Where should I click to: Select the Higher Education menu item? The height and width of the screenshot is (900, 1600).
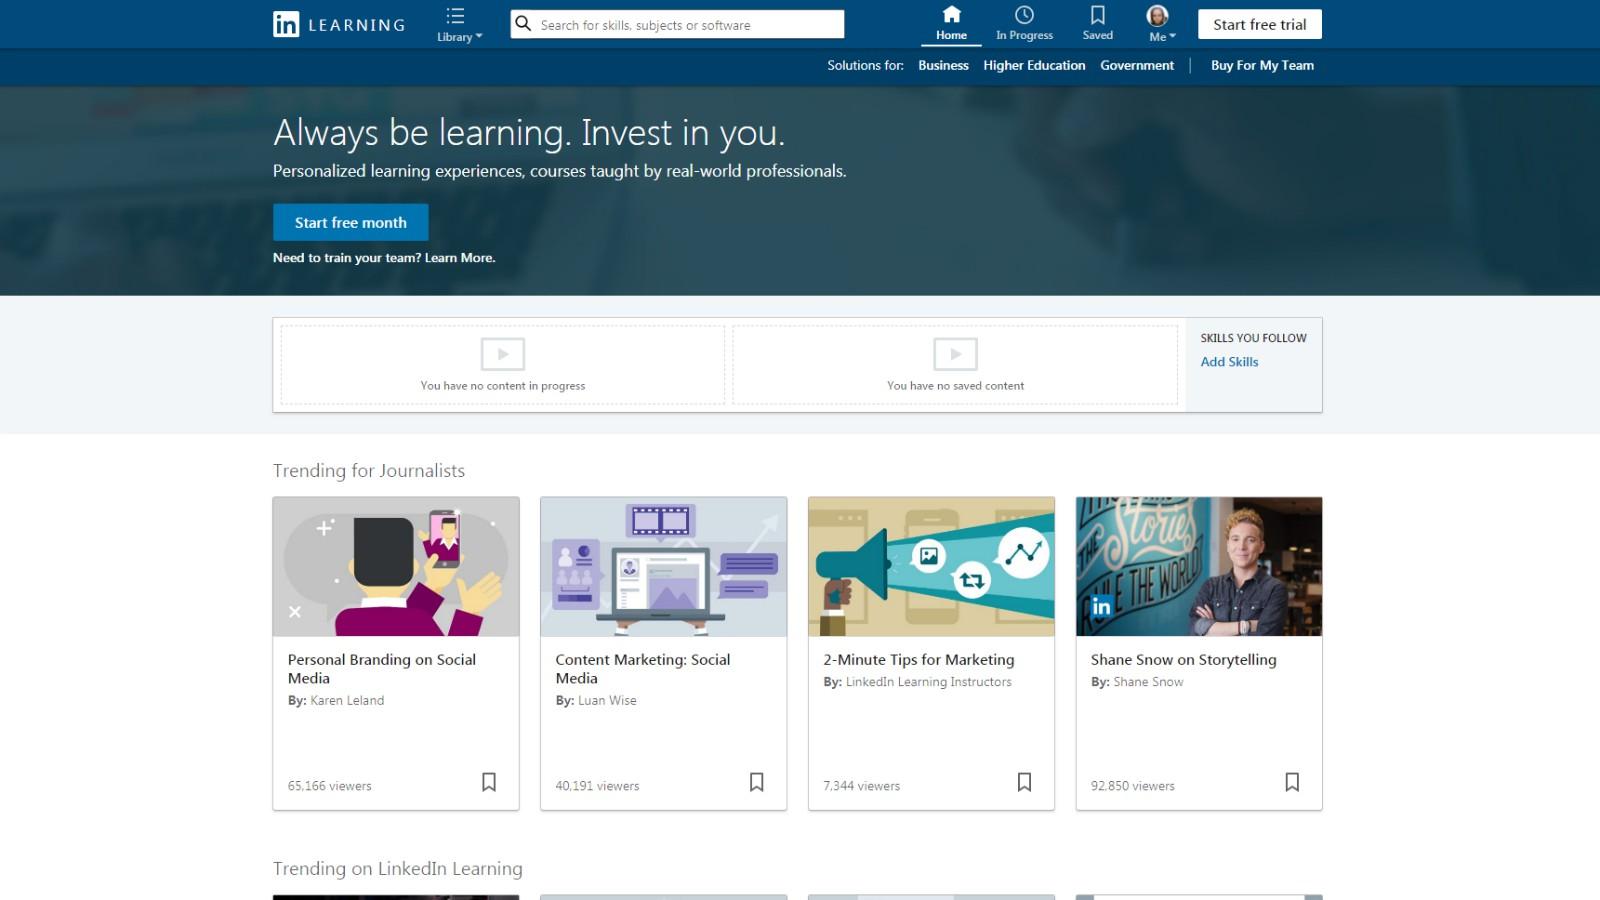coord(1034,66)
